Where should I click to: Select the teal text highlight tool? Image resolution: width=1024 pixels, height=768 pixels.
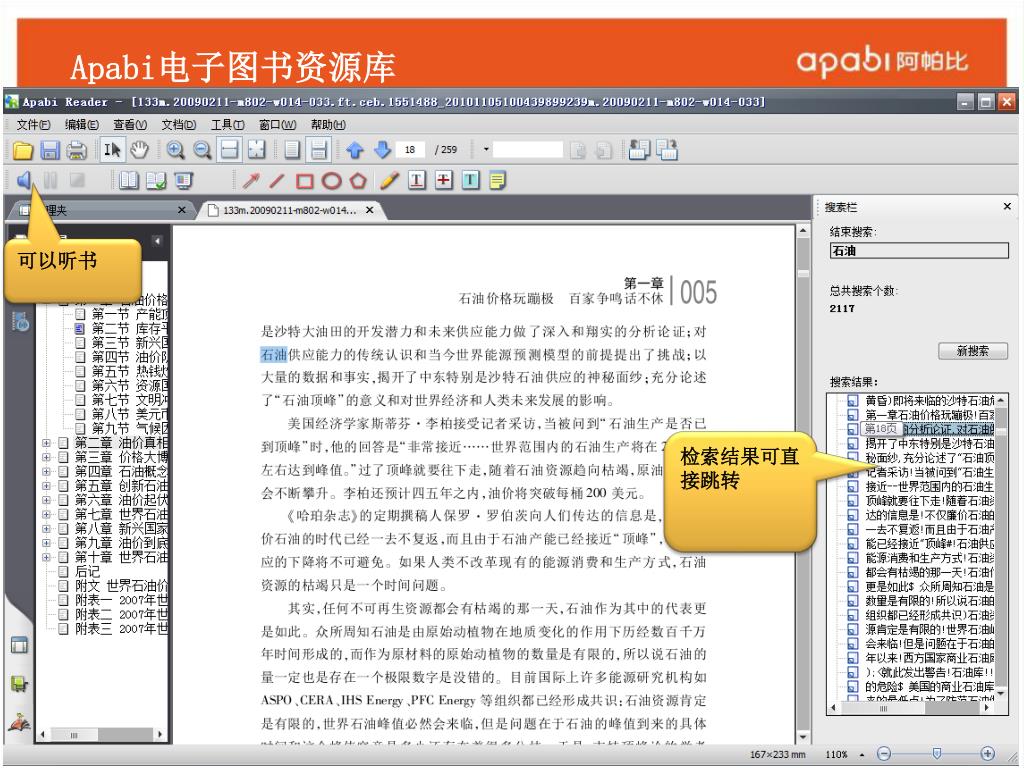[471, 180]
